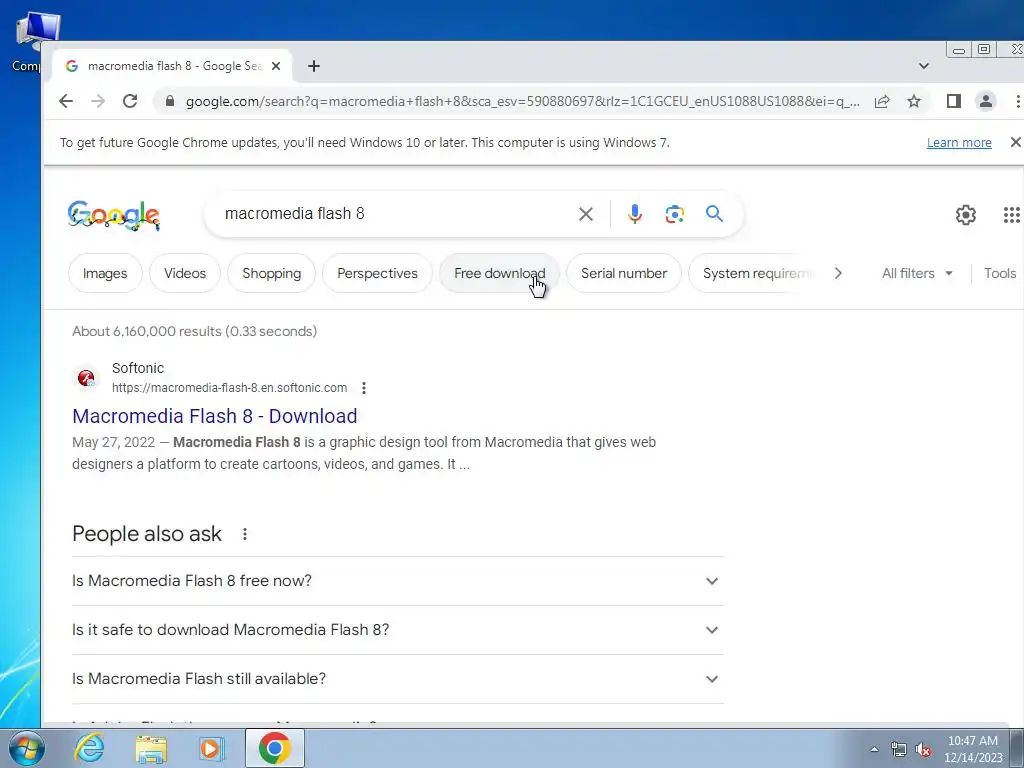Viewport: 1024px width, 768px height.
Task: Click the Softonic site favicon
Action: (86, 377)
